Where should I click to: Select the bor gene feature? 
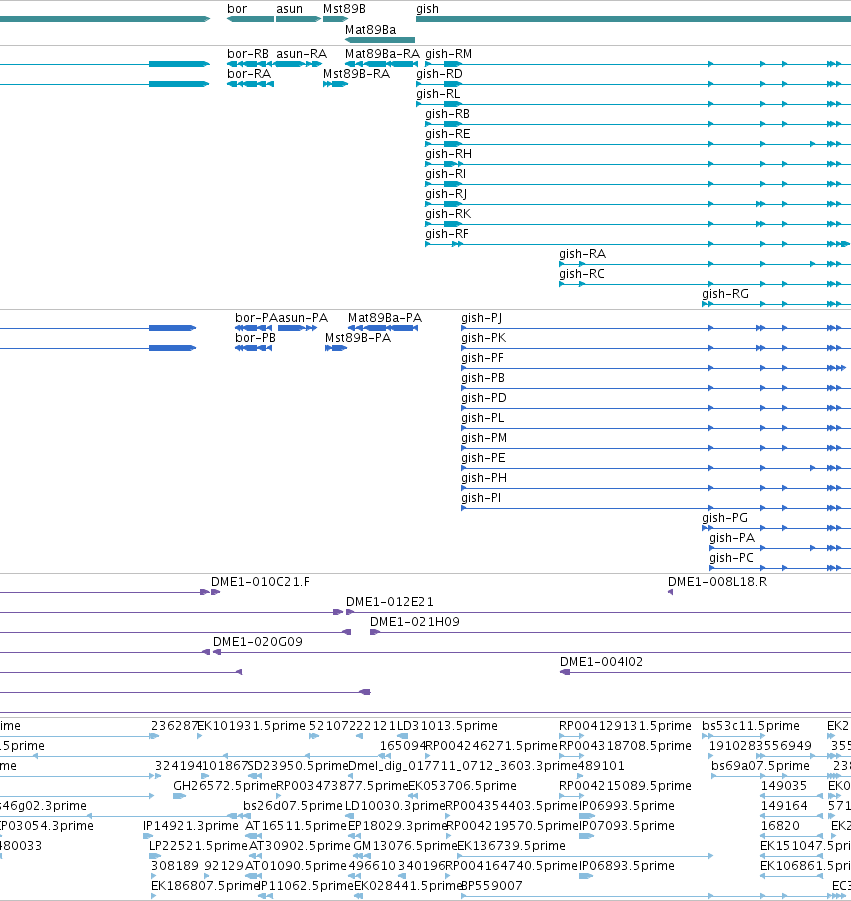[x=251, y=19]
